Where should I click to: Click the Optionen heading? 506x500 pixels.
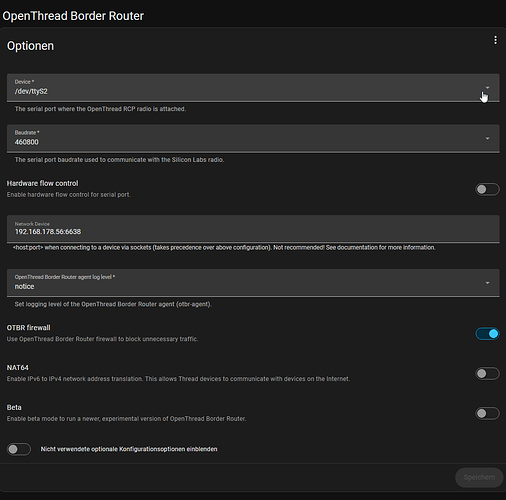click(x=30, y=46)
